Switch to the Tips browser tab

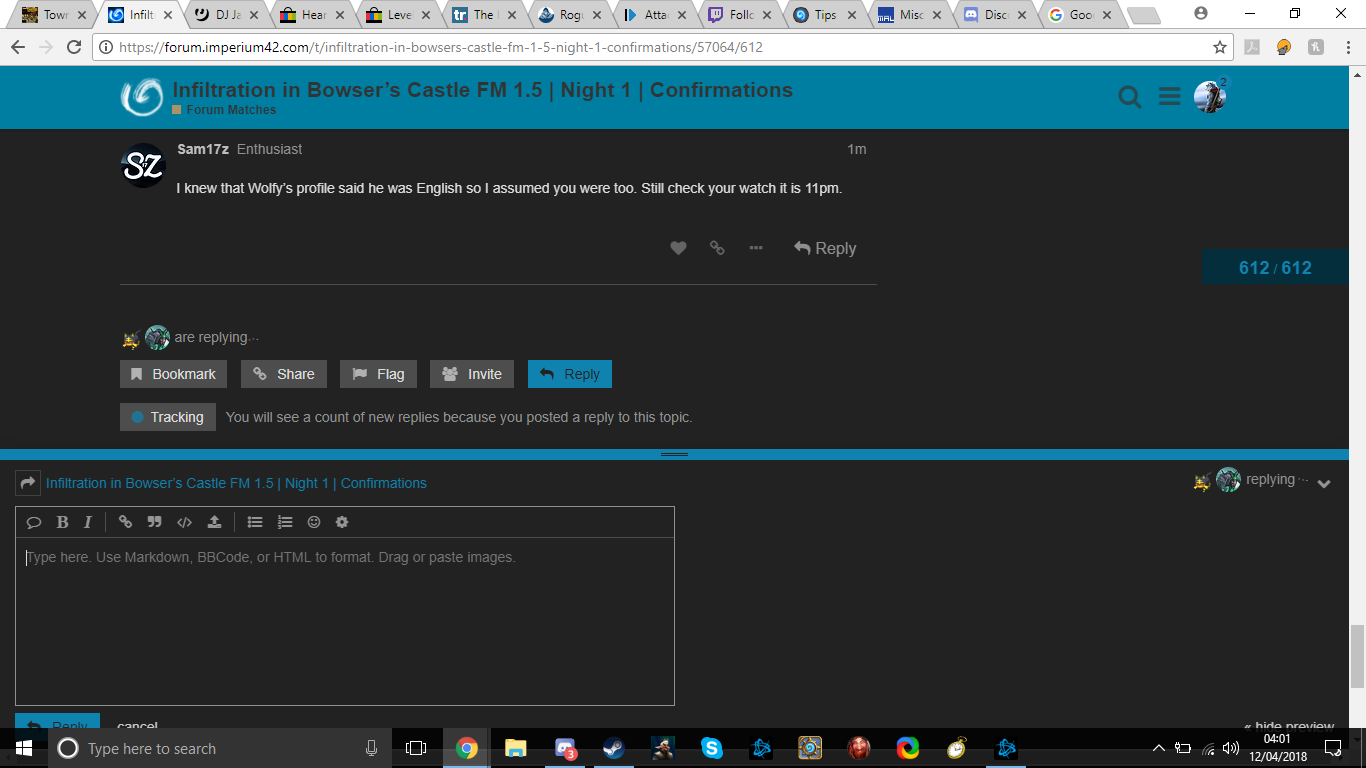(x=824, y=15)
